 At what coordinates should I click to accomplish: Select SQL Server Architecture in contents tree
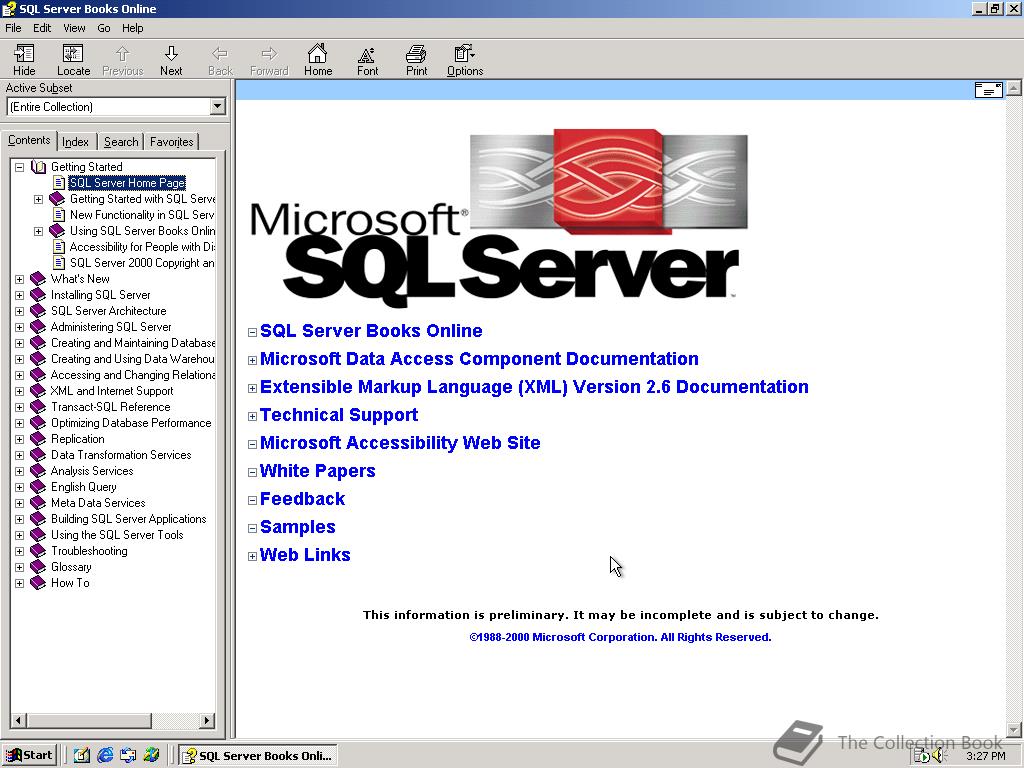click(x=108, y=311)
